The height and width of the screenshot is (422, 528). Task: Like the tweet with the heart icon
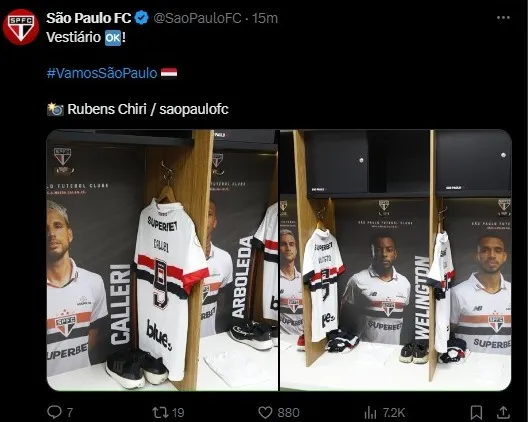tap(265, 412)
